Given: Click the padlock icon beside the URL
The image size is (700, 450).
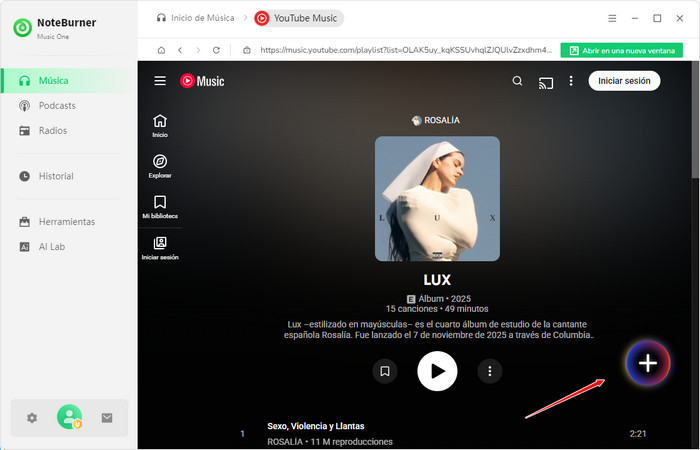Looking at the screenshot, I should [246, 50].
